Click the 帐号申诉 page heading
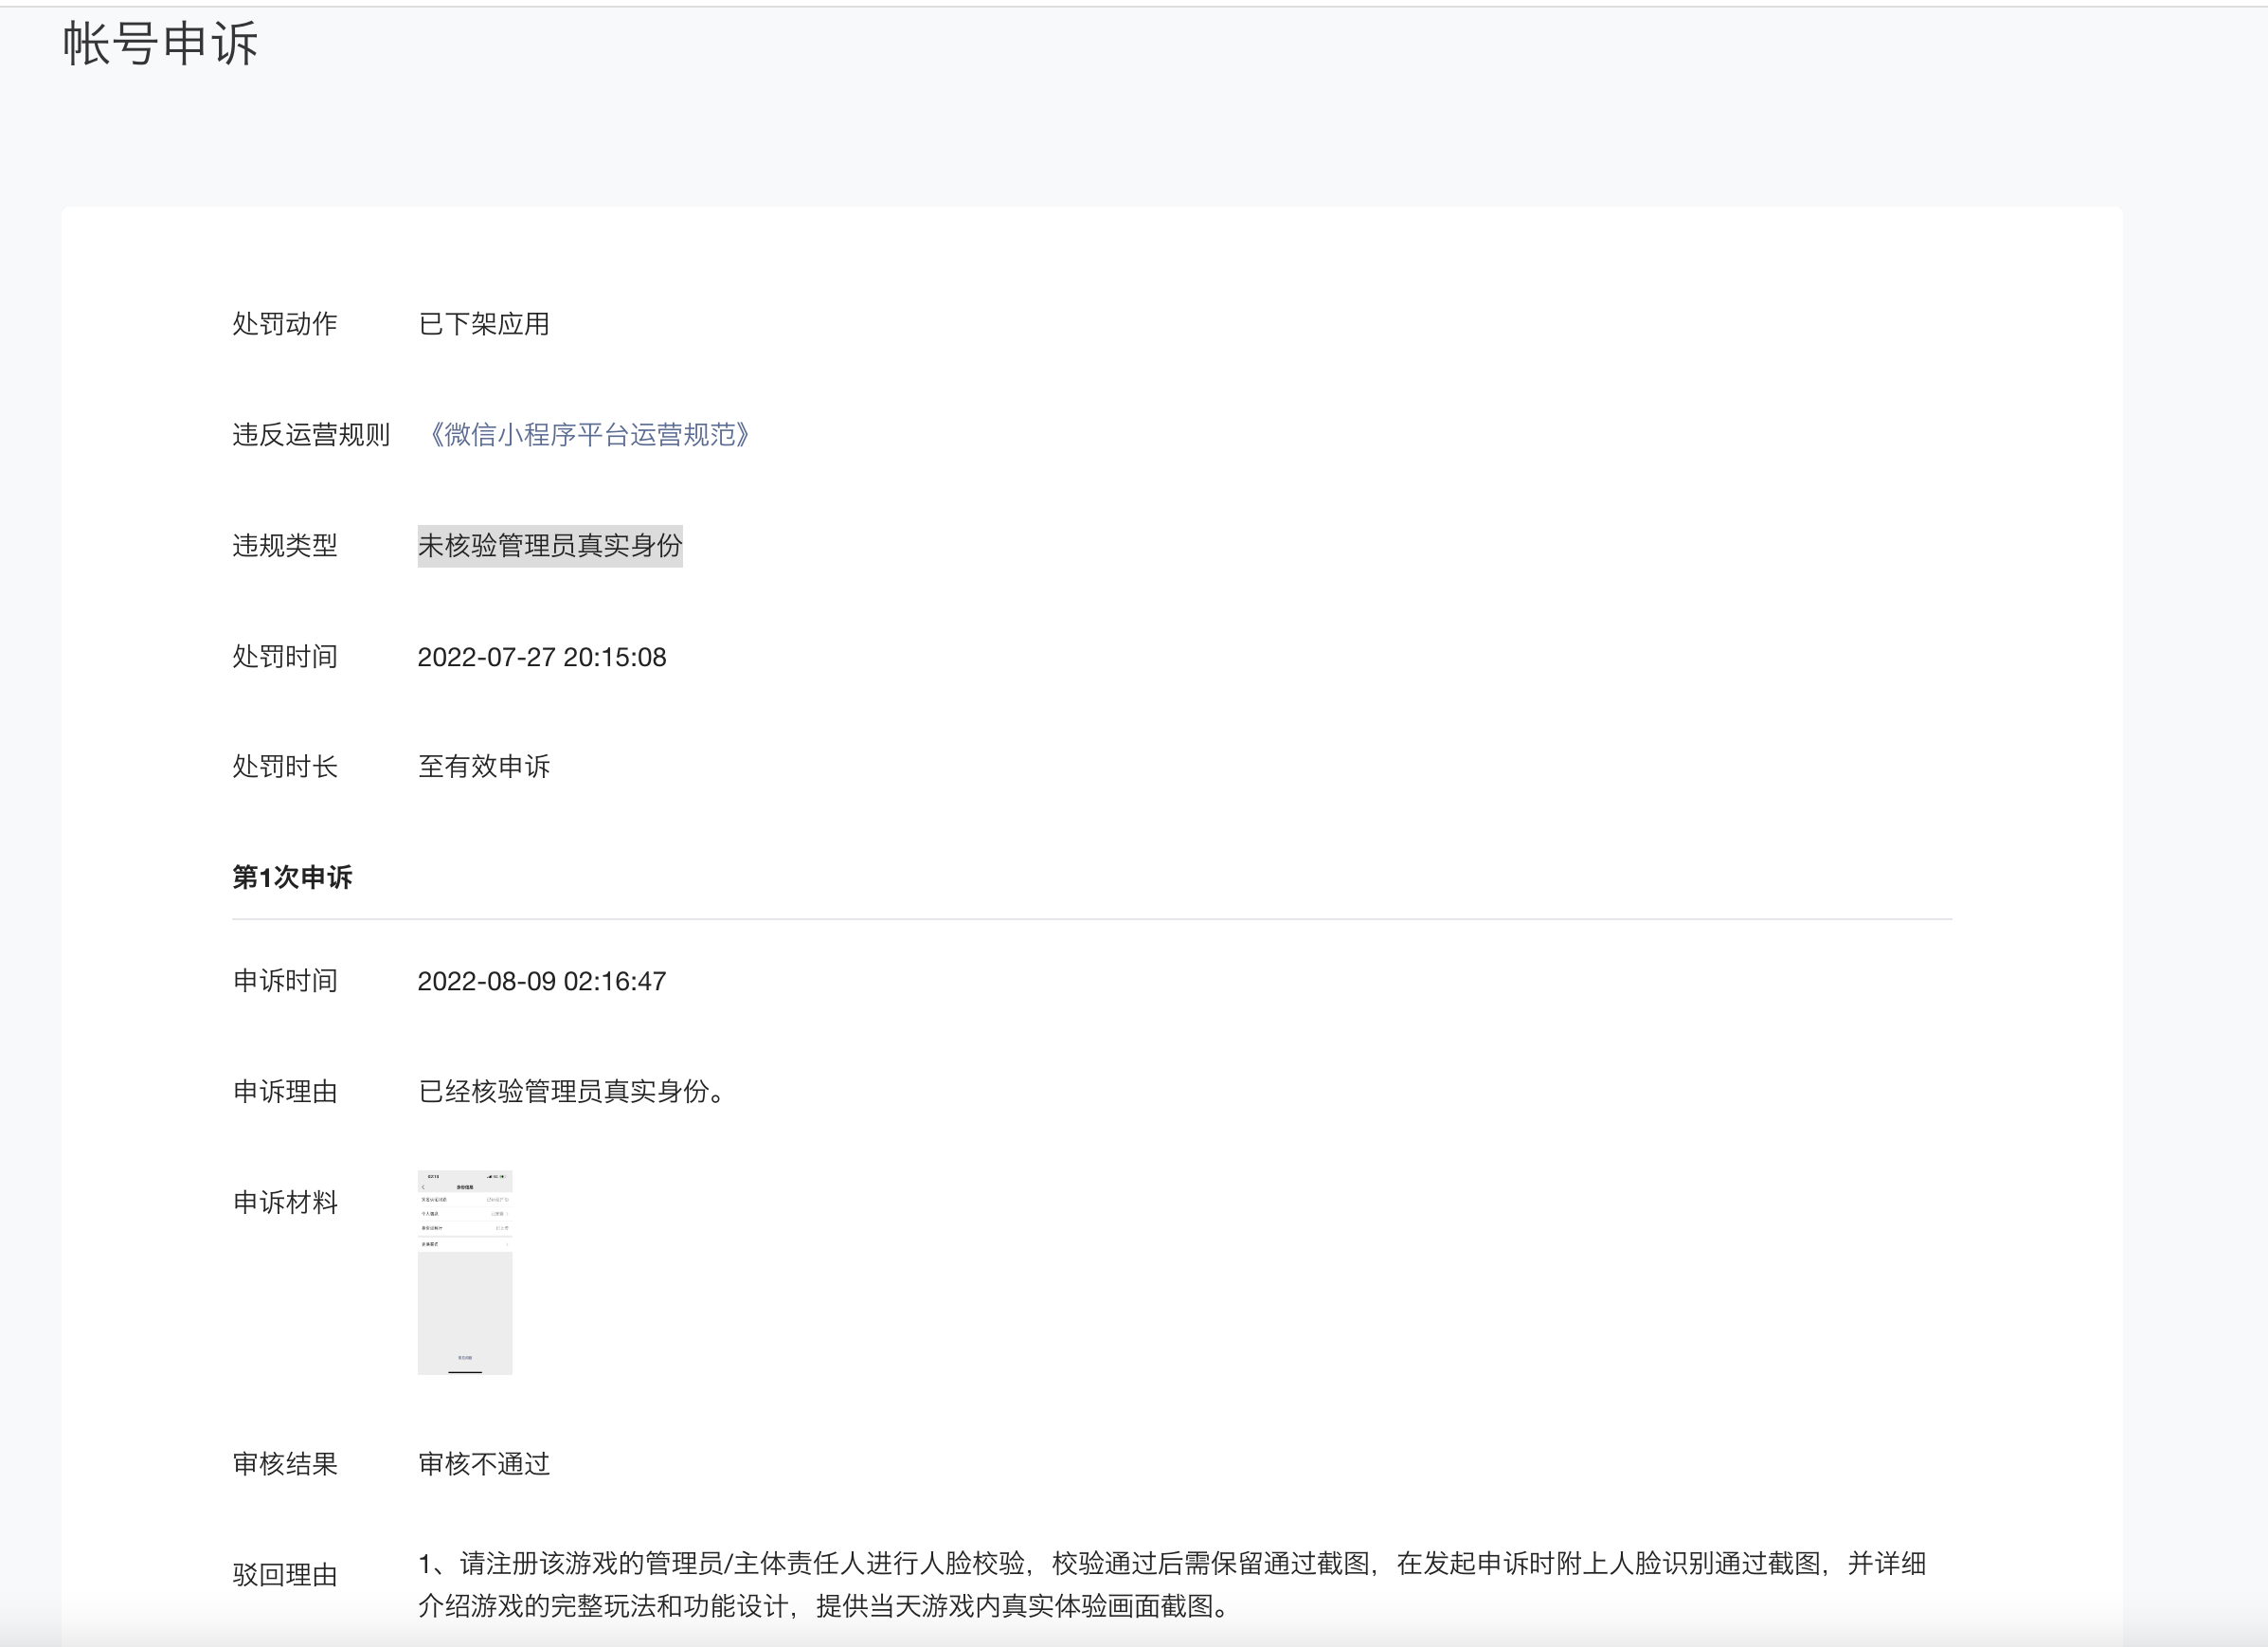Viewport: 2268px width, 1647px height. (161, 45)
